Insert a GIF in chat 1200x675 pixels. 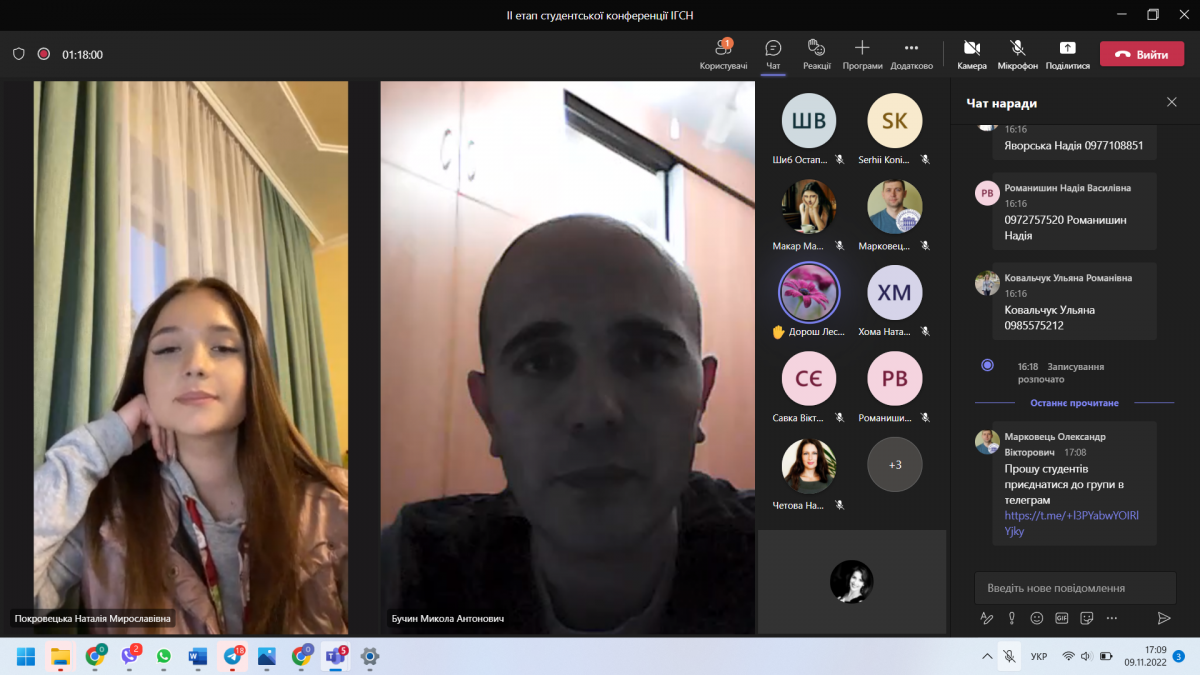[x=1061, y=618]
